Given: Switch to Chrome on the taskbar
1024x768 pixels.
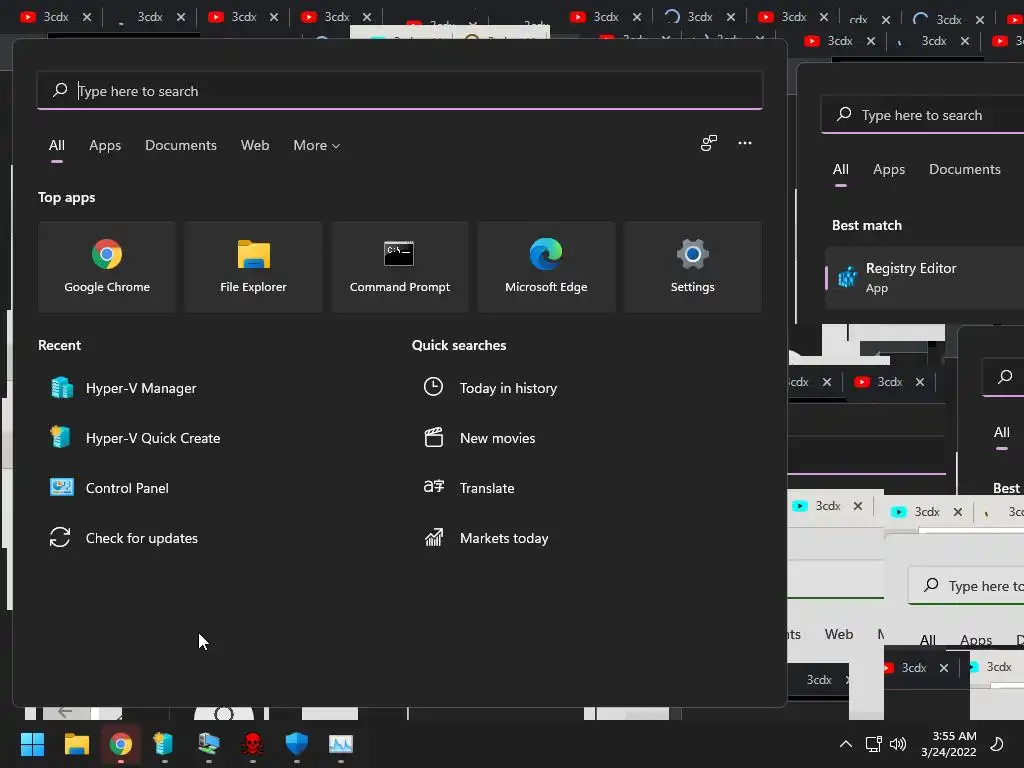Looking at the screenshot, I should point(121,744).
